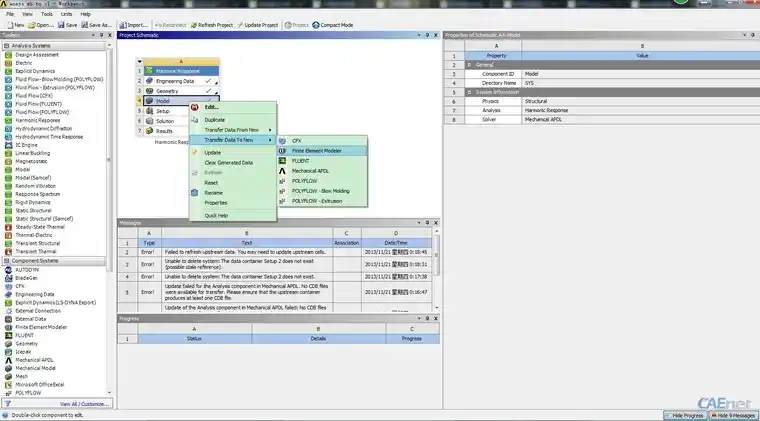760x421 pixels.
Task: Select Explicit Dynamics in Toolbox
Action: tap(35, 71)
